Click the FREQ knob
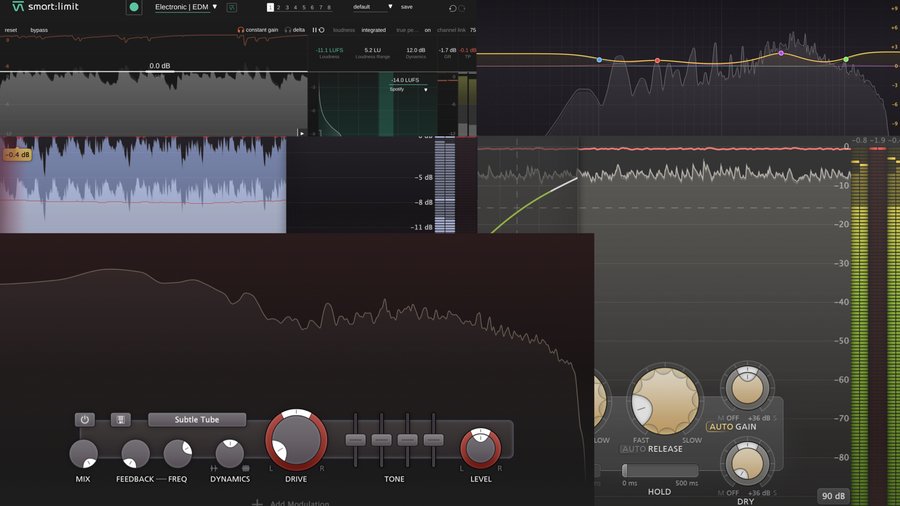The height and width of the screenshot is (506, 900). tap(177, 453)
